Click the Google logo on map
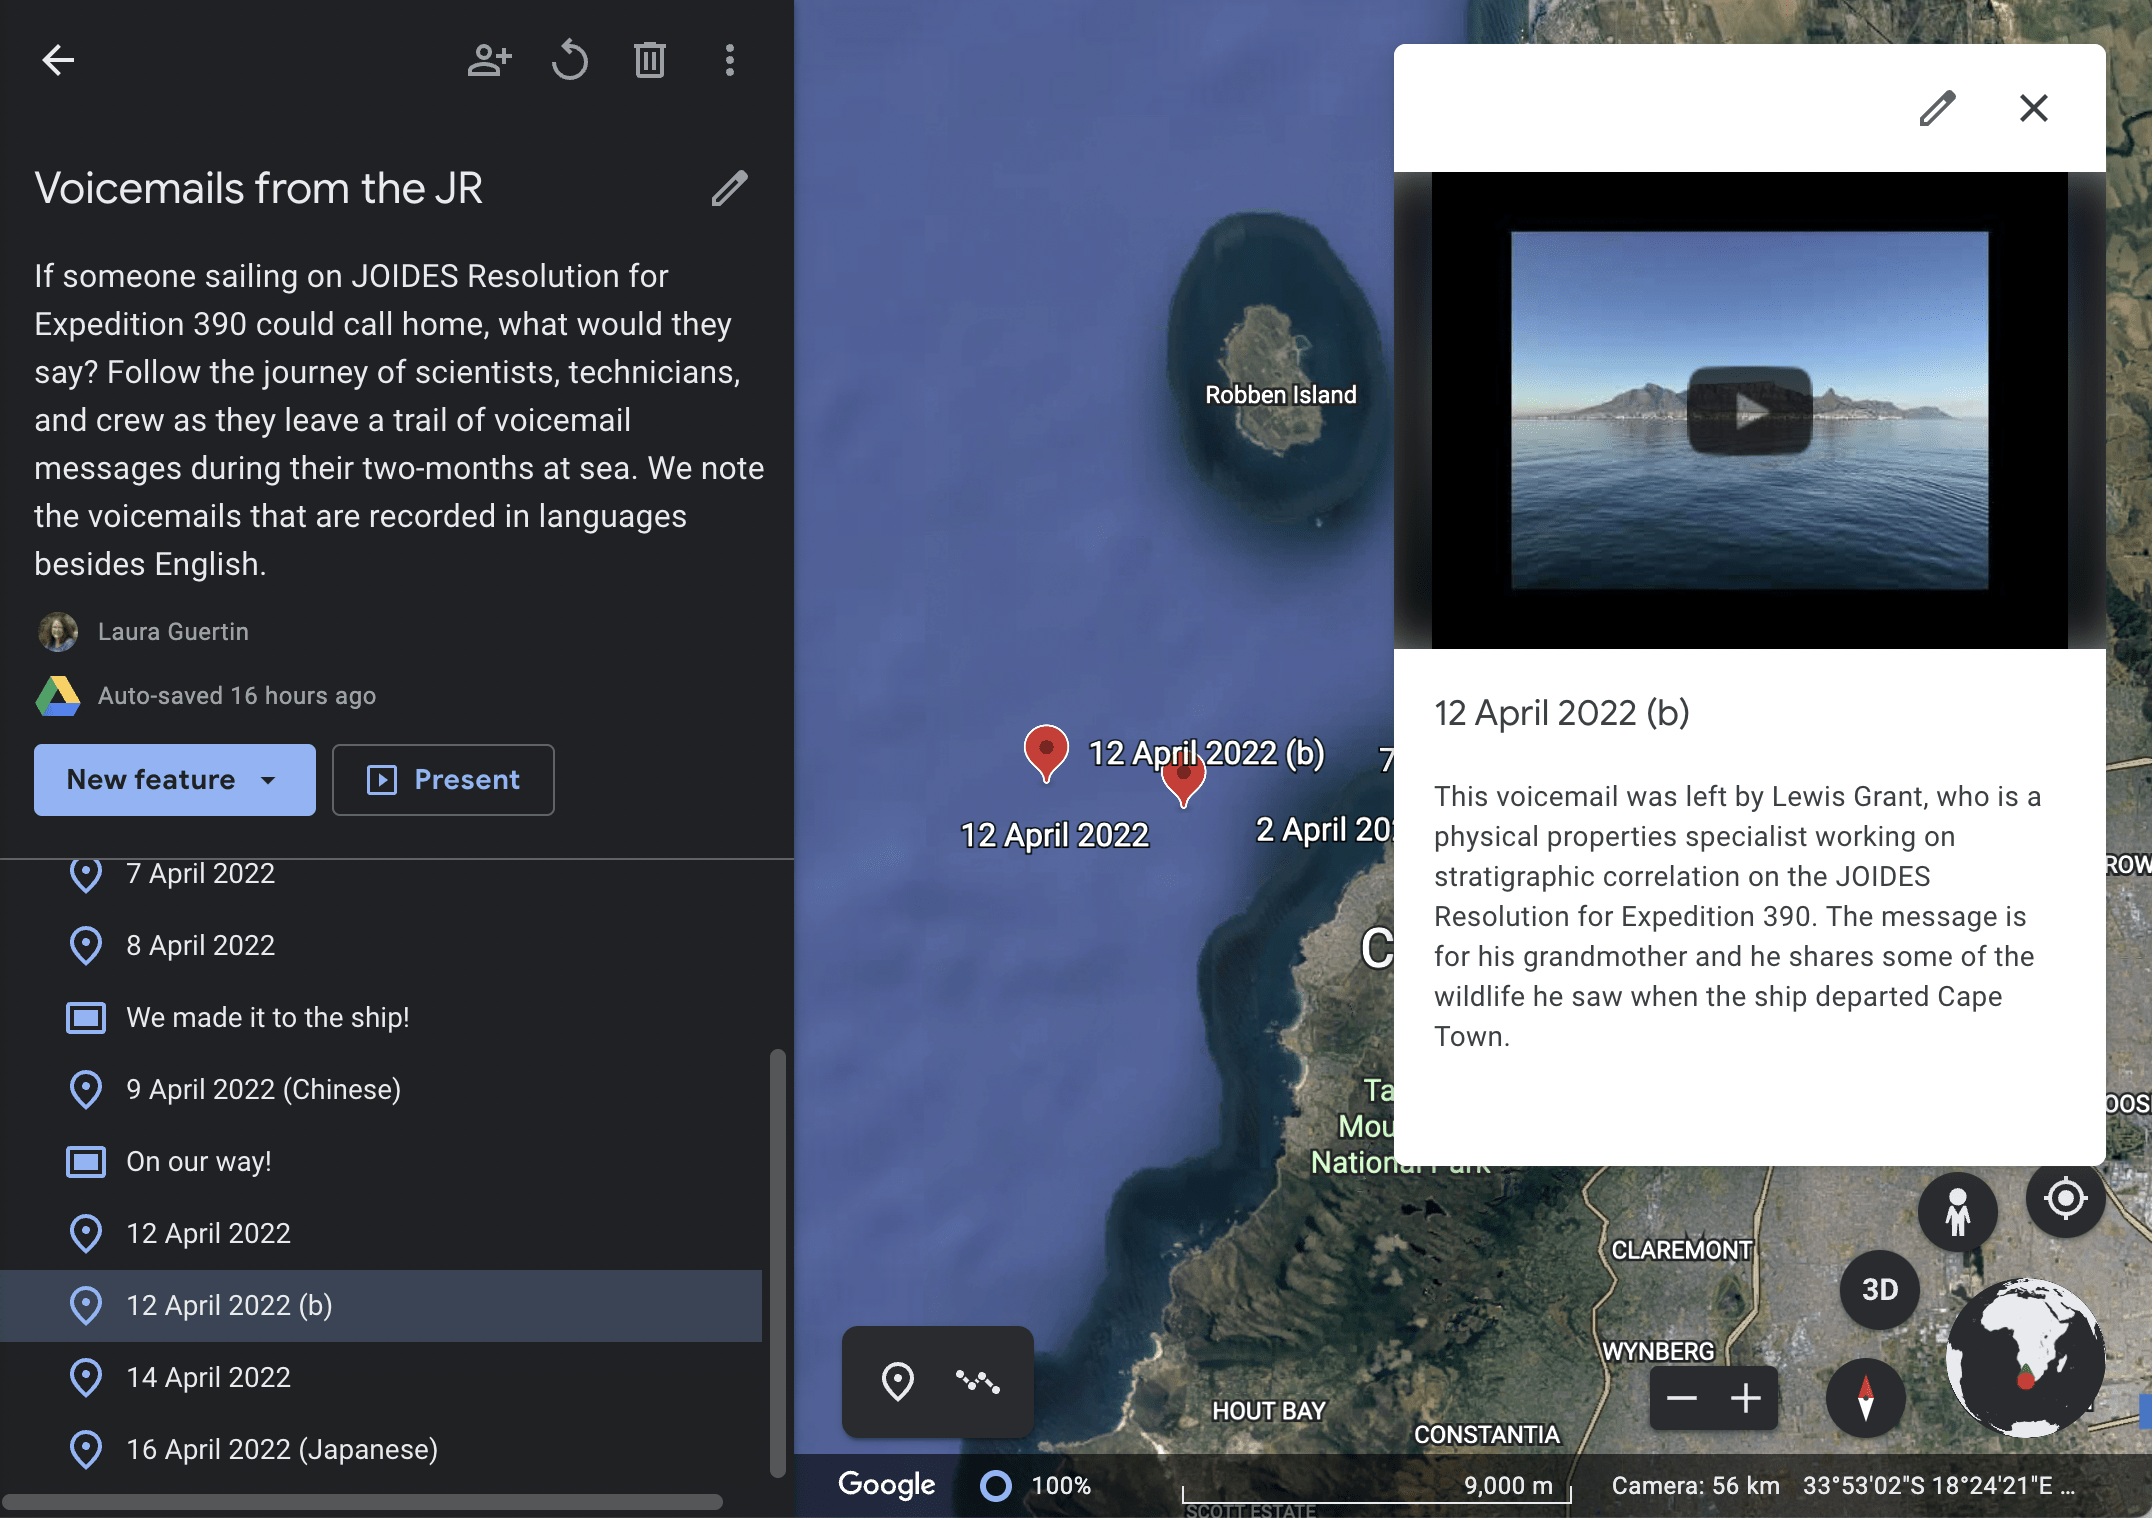Screen dimensions: 2152x1518 click(887, 1485)
